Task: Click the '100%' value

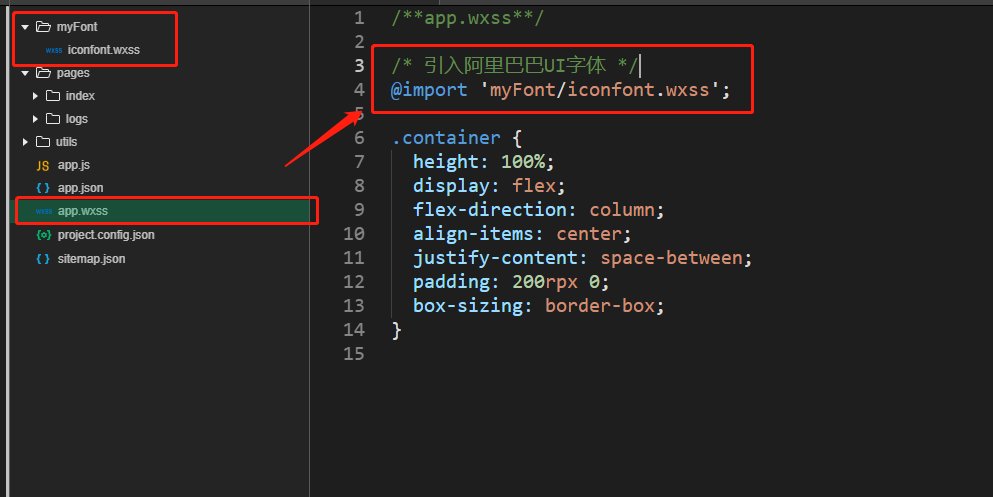Action: pyautogui.click(x=522, y=162)
